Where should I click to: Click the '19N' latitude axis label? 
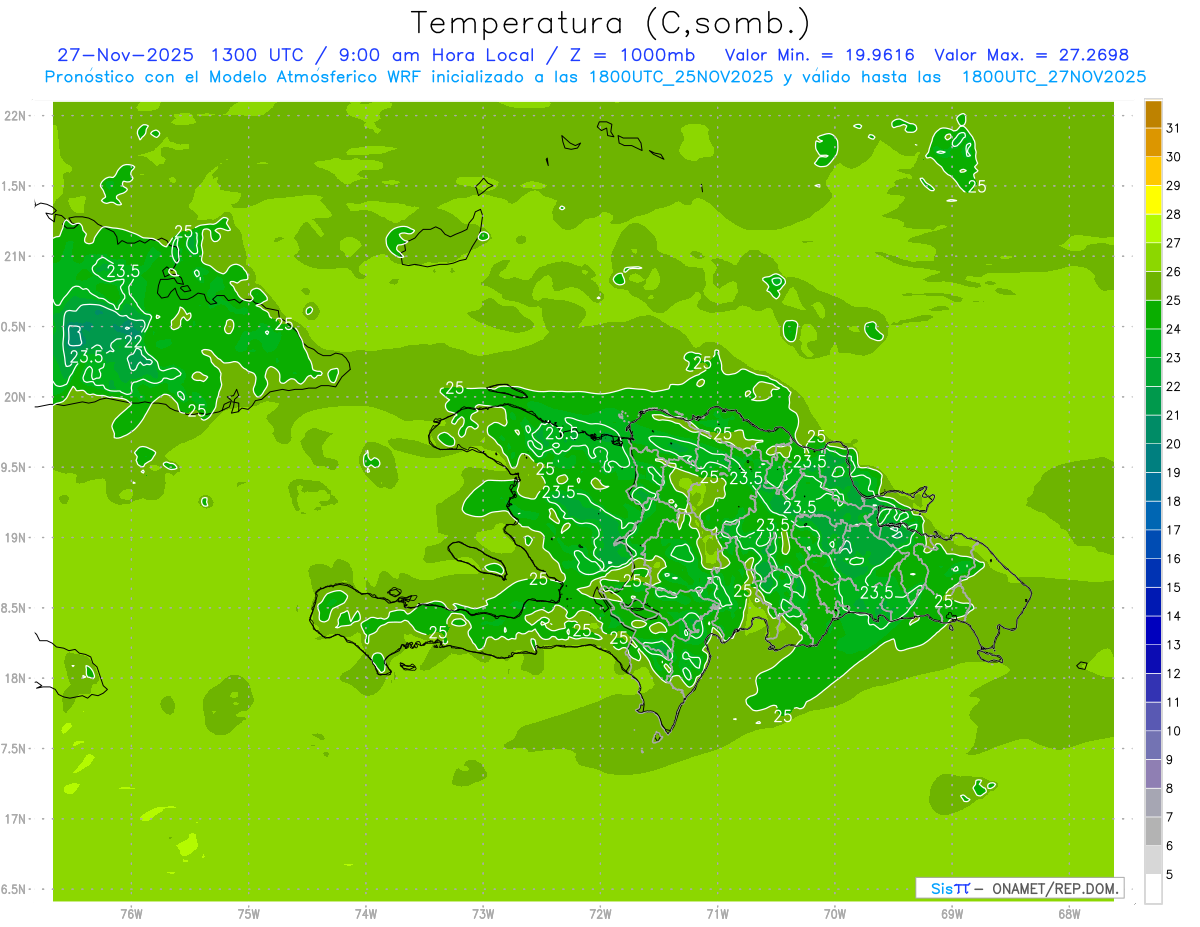tap(16, 538)
